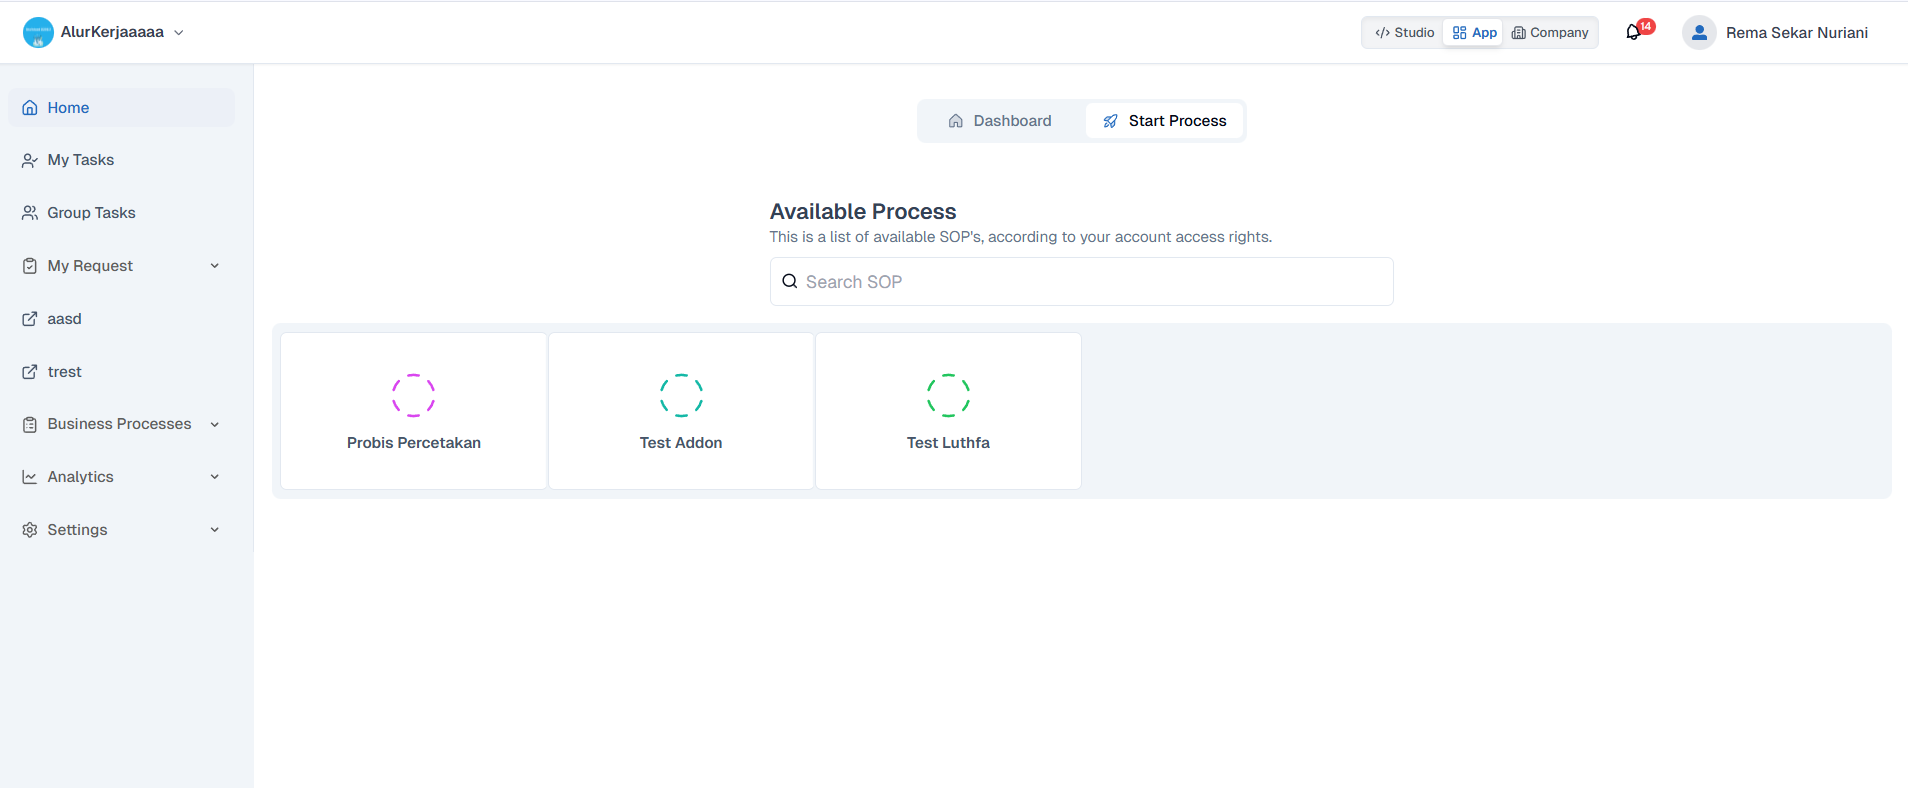The image size is (1908, 788).
Task: Click the pink dashed circle icon
Action: point(414,395)
